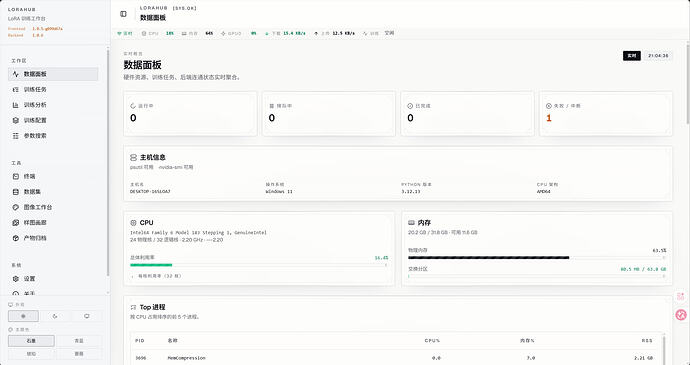This screenshot has height=365, width=690.
Task: Choose the theme color below 石墨
Action: (x=31, y=354)
